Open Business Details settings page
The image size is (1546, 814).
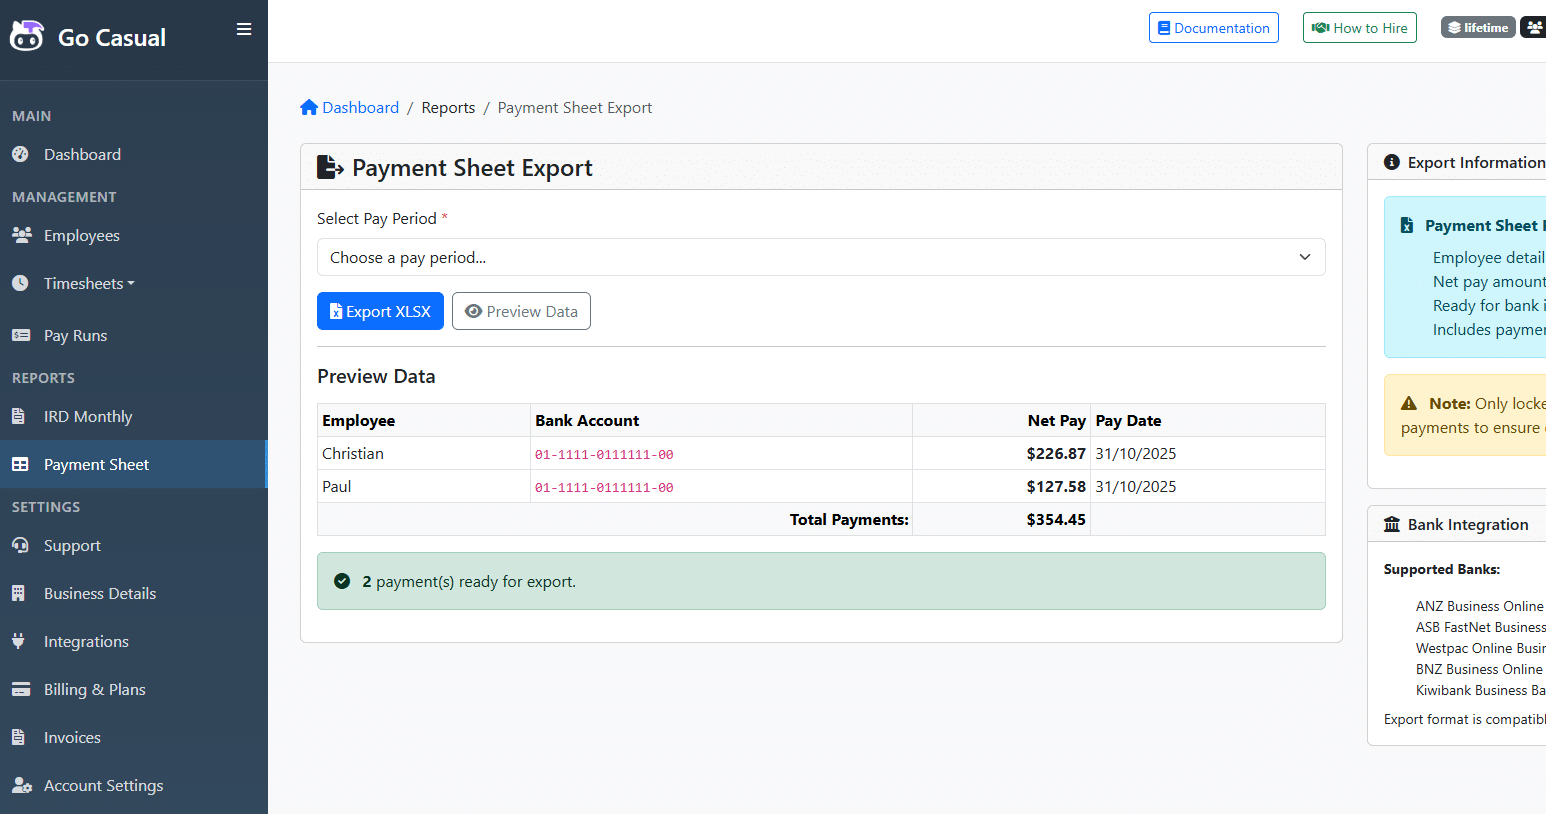coord(100,593)
